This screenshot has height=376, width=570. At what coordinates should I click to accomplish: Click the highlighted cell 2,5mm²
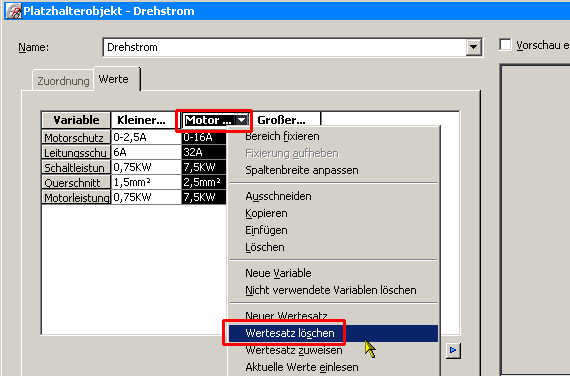[204, 182]
